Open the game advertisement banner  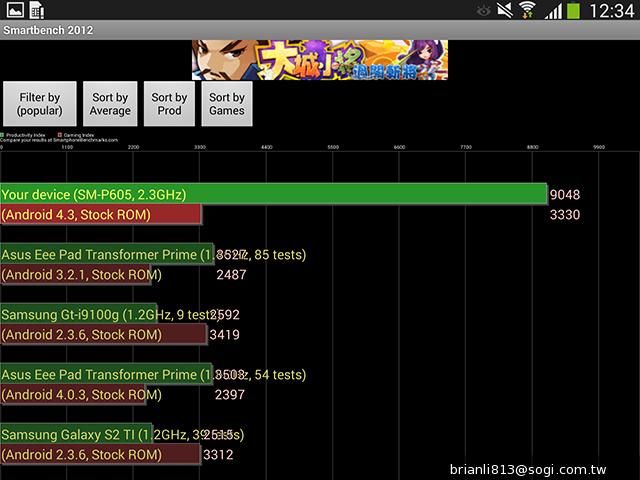coord(320,60)
